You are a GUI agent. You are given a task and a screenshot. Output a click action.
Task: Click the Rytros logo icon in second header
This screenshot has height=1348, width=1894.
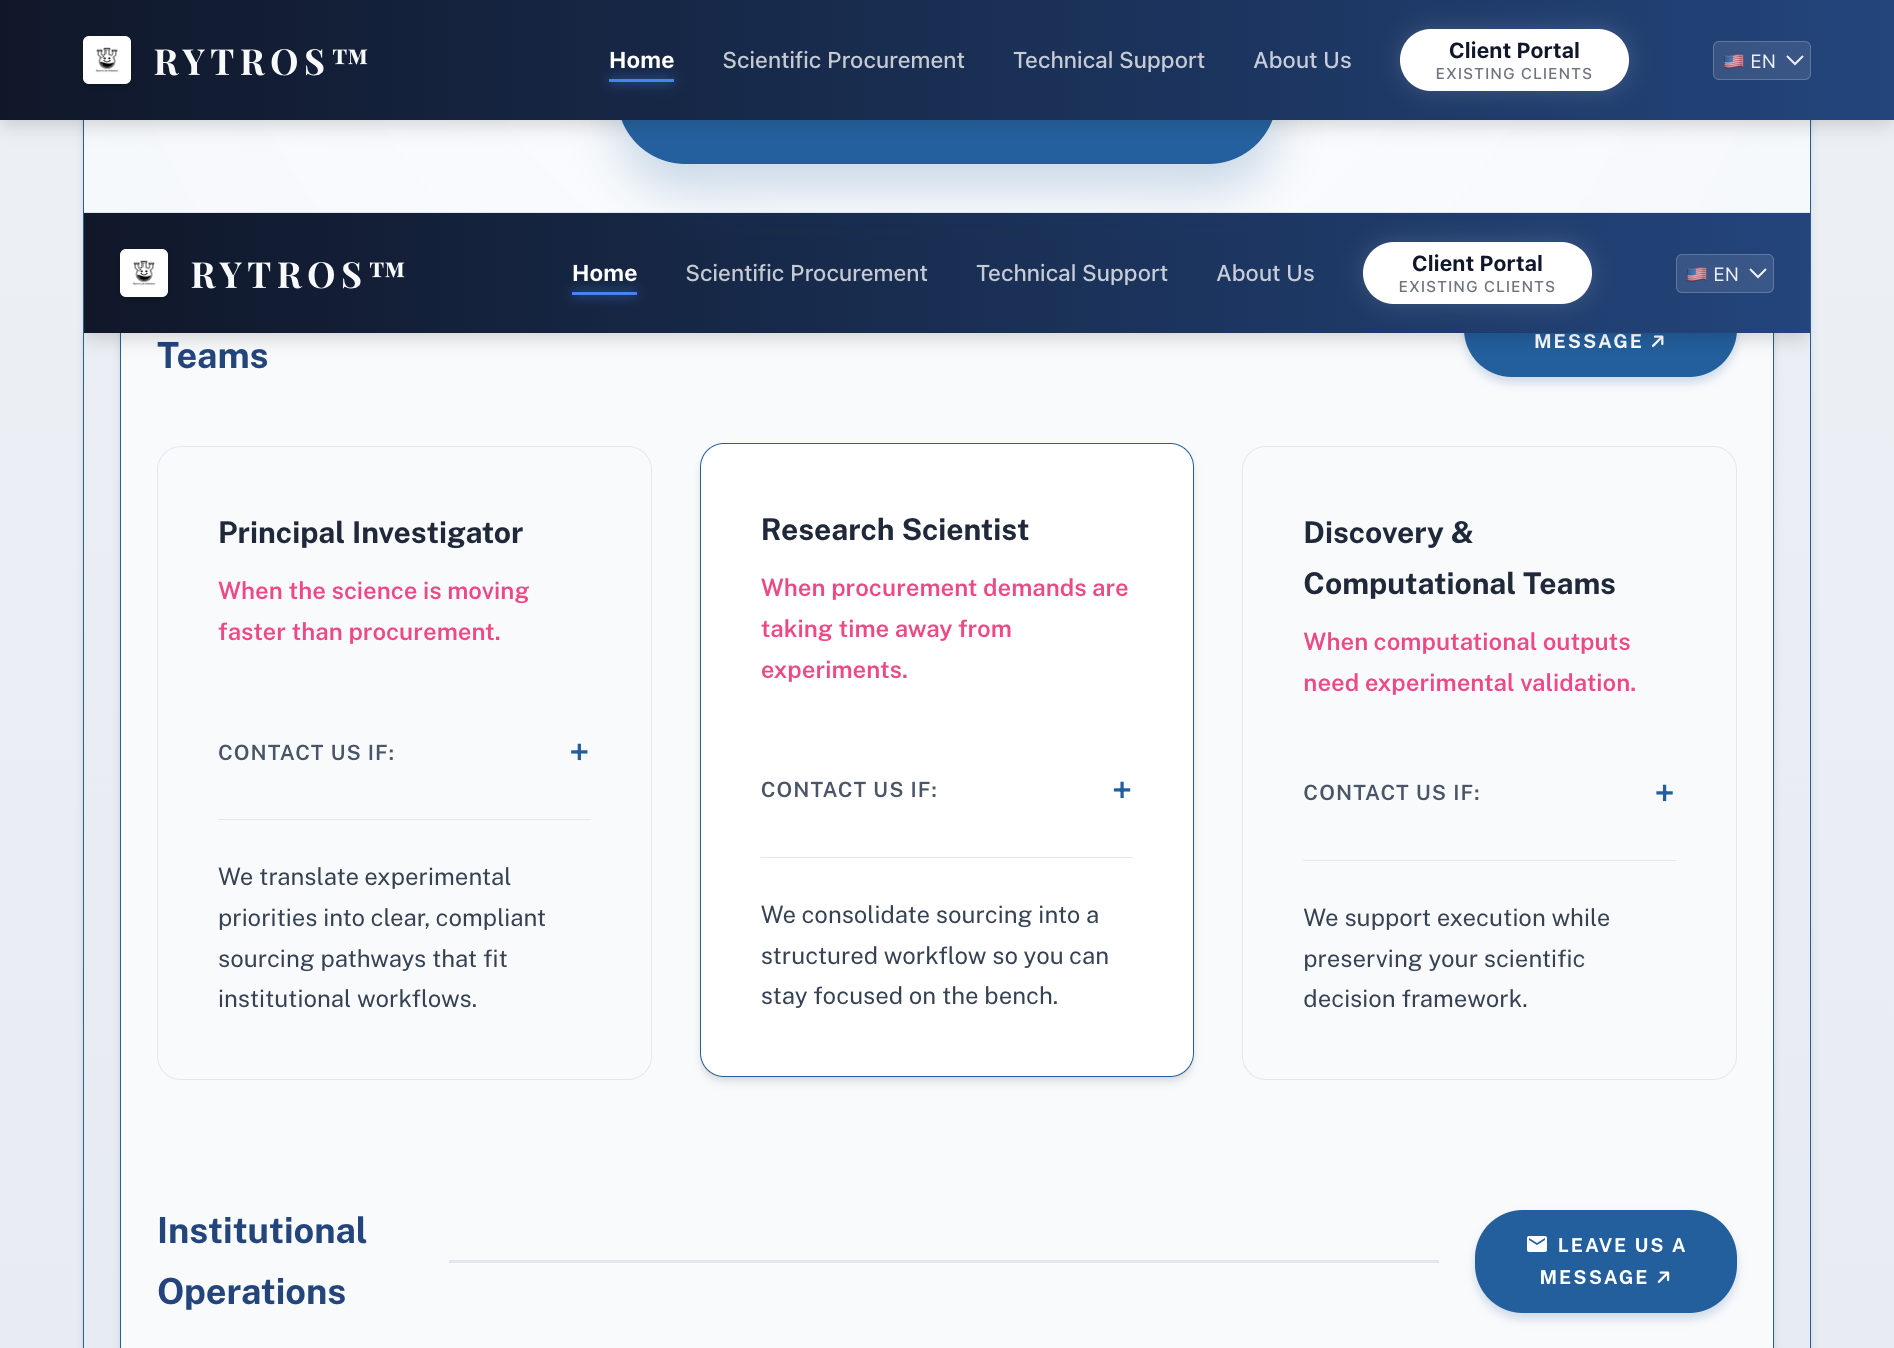[x=144, y=273]
